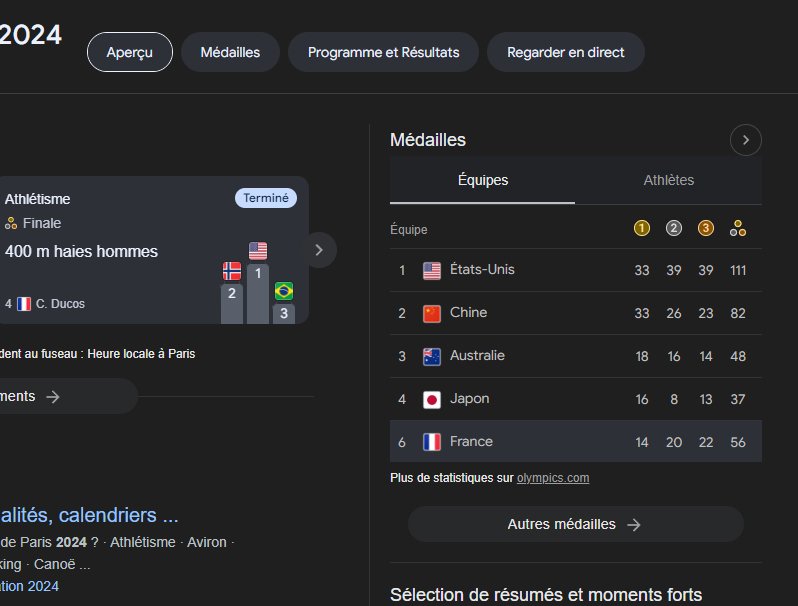Open the Médailles chip
Image resolution: width=798 pixels, height=606 pixels.
point(230,52)
